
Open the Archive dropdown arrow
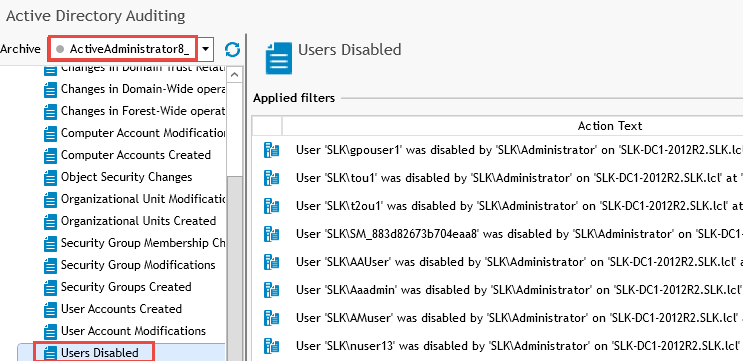point(206,49)
